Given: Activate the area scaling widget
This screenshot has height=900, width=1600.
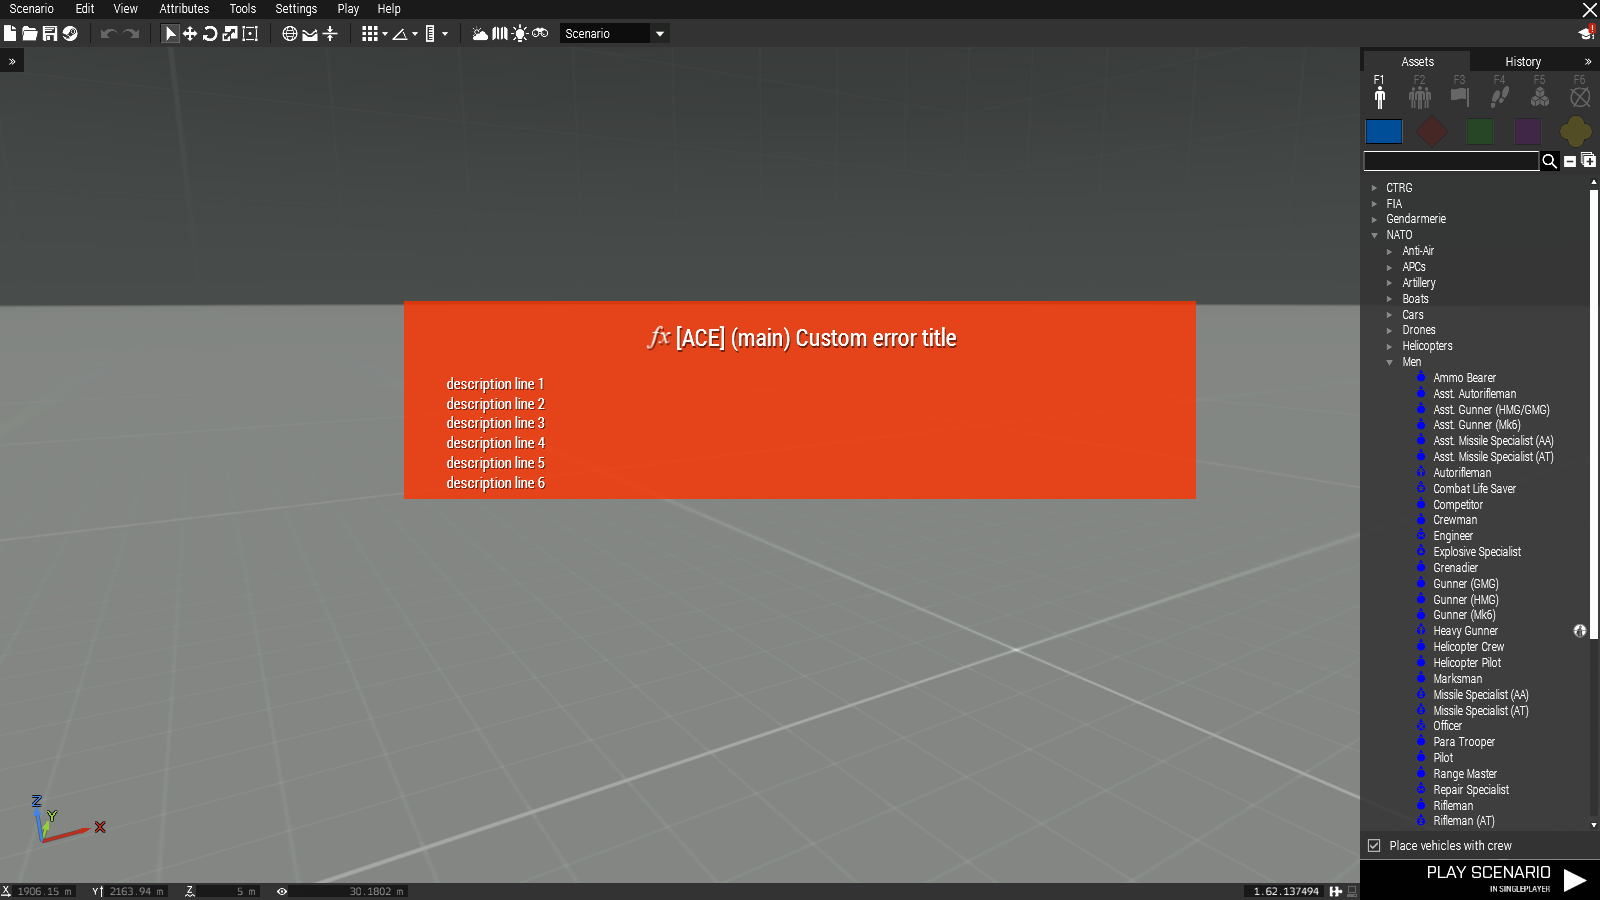Looking at the screenshot, I should [x=250, y=33].
